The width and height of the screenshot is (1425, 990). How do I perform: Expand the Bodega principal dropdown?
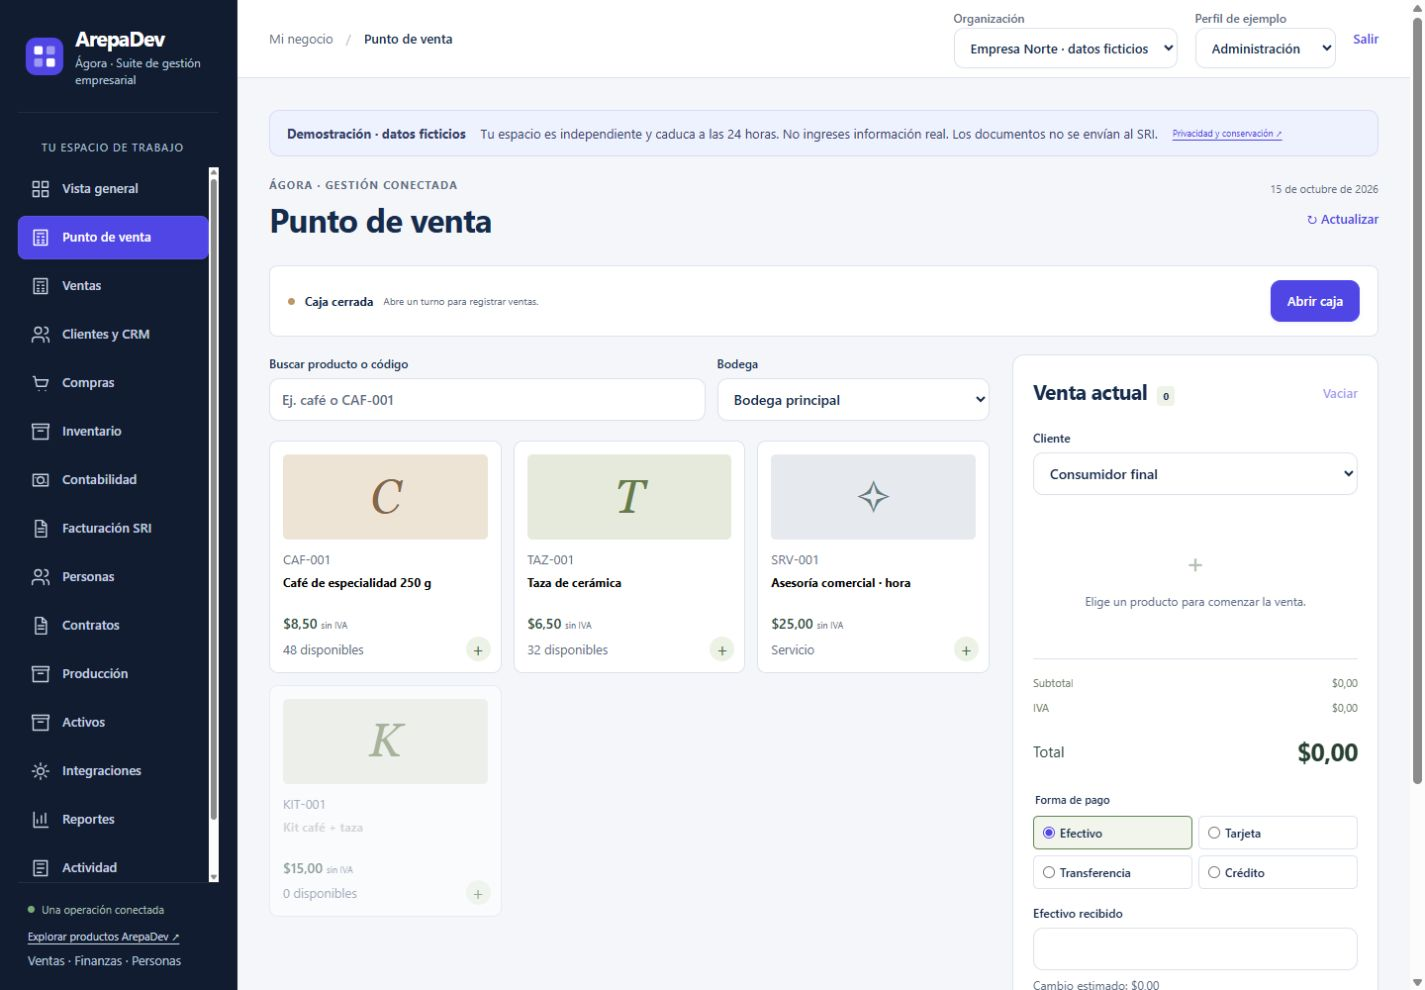[853, 400]
